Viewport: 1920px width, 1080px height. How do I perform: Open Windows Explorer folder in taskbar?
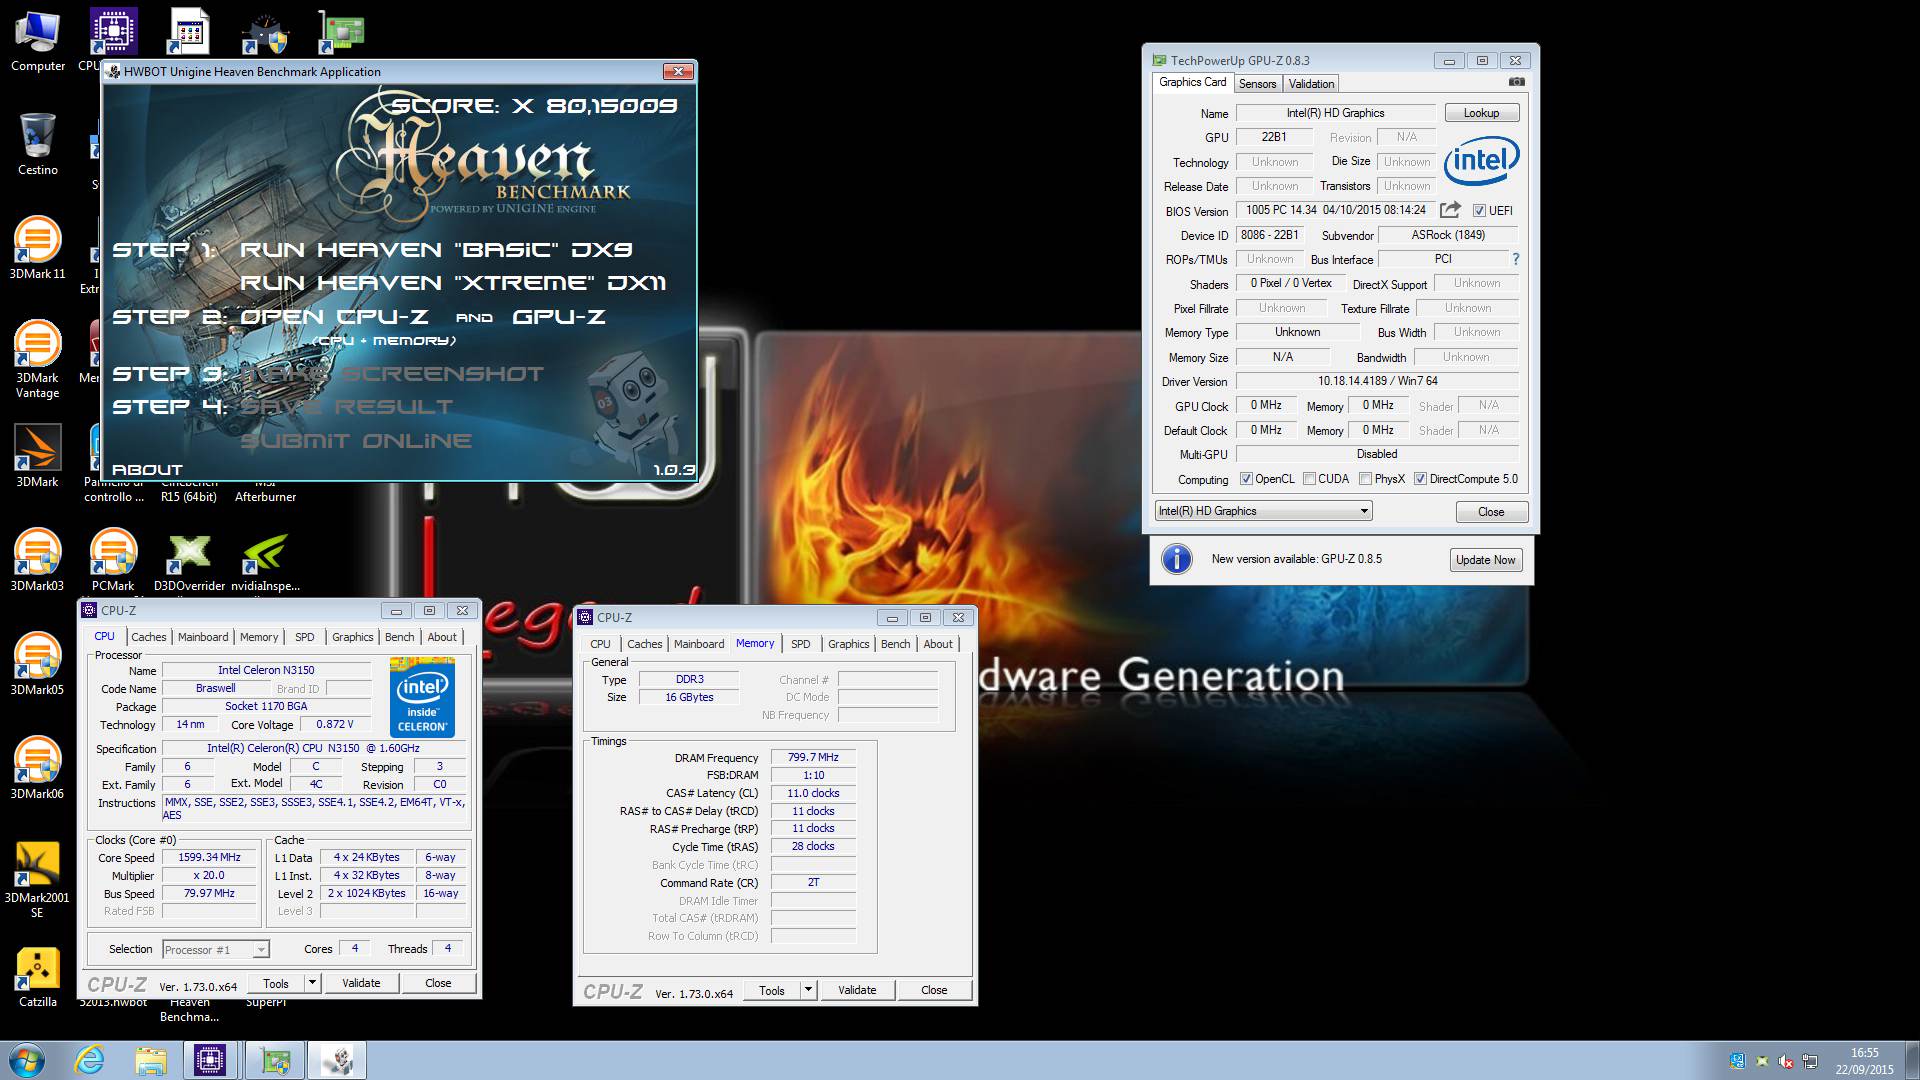(x=150, y=1060)
